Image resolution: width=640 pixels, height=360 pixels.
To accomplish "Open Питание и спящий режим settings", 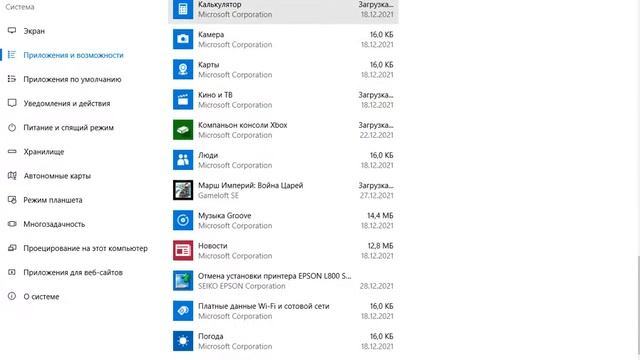I will tap(69, 128).
